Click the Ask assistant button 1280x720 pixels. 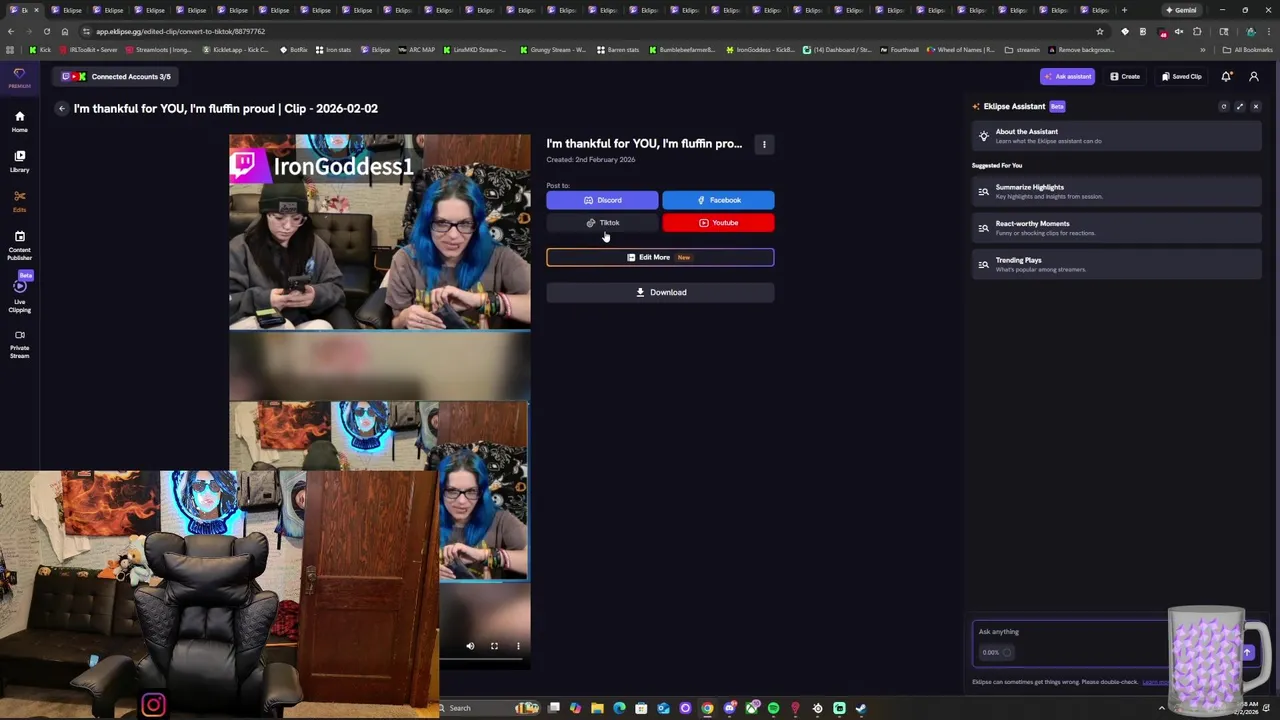tap(1067, 76)
